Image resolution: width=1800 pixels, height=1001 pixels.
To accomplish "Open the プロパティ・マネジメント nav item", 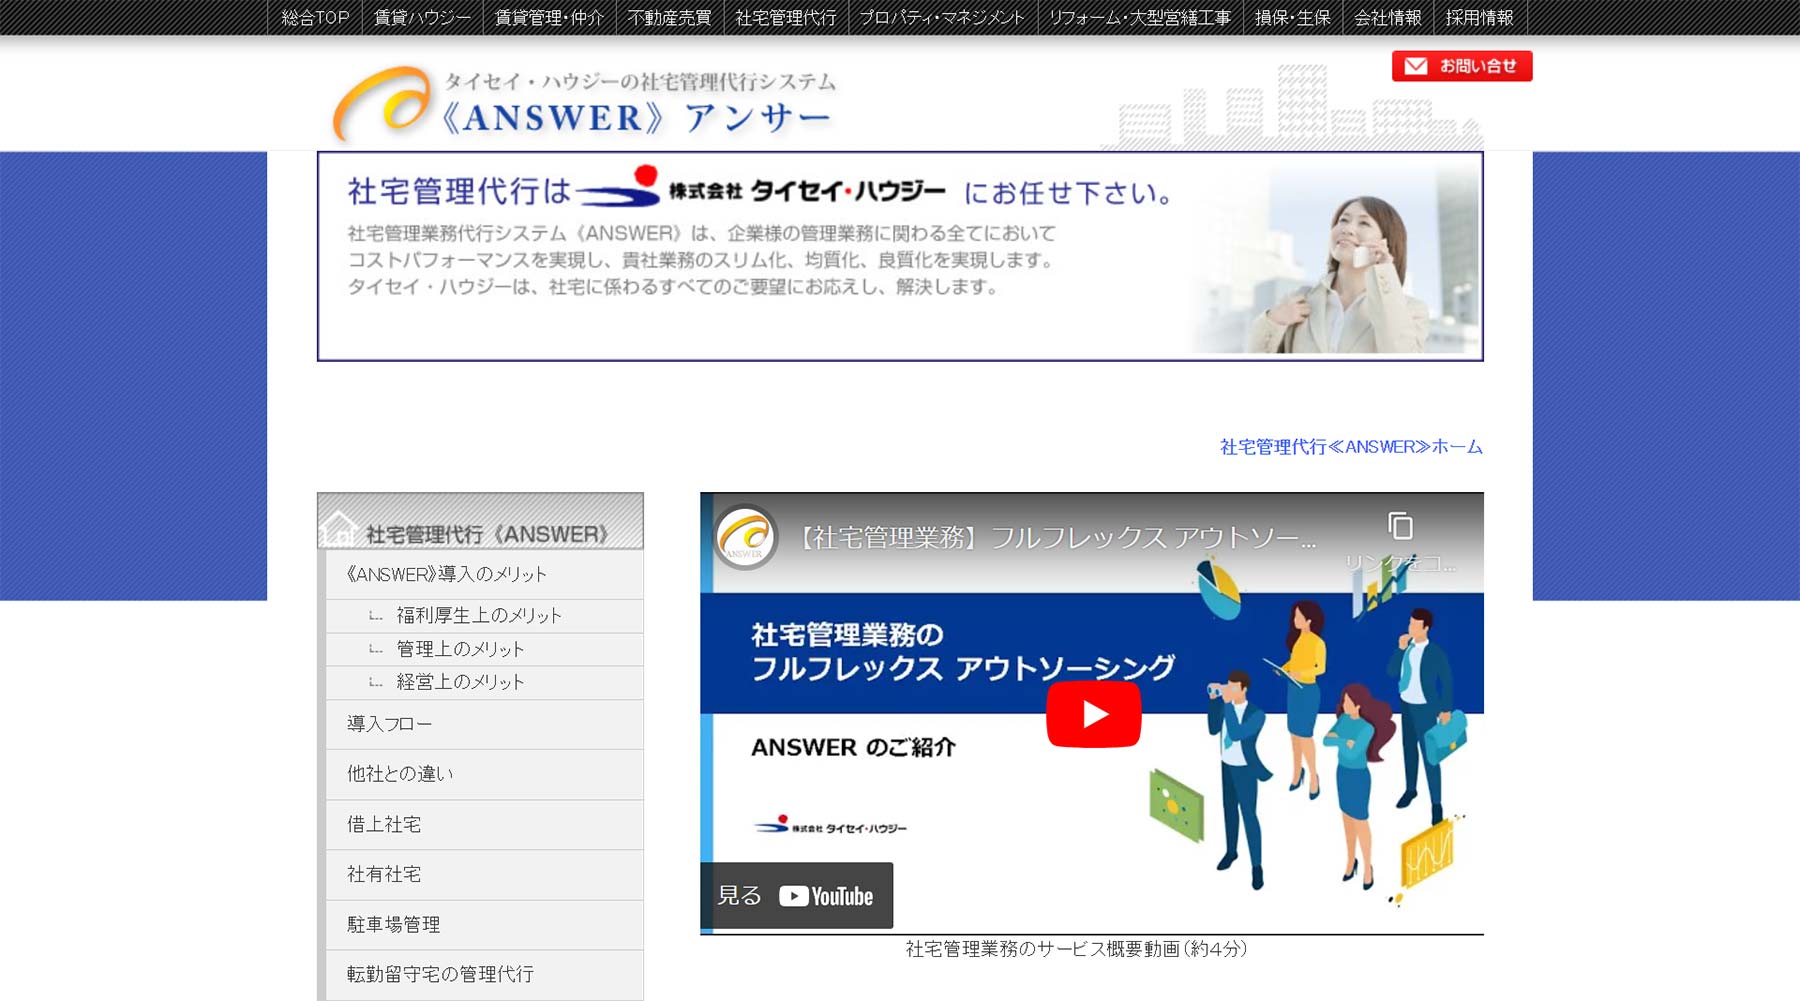I will (x=942, y=18).
